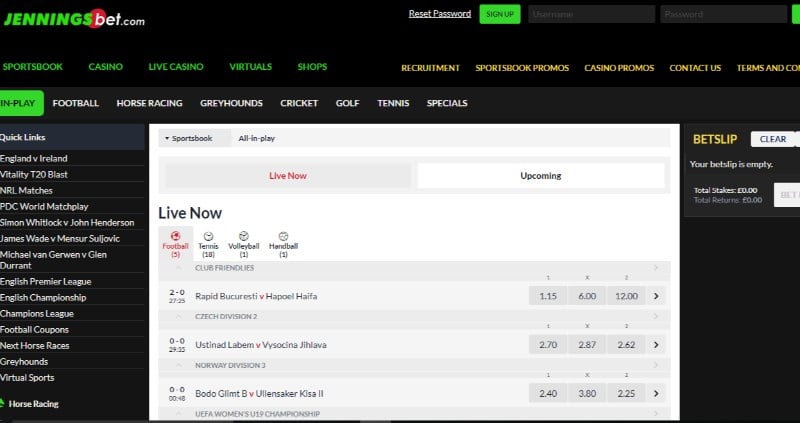The width and height of the screenshot is (800, 423).
Task: Bet on Vysocina Jihlava win at 2.62
Action: click(x=627, y=345)
